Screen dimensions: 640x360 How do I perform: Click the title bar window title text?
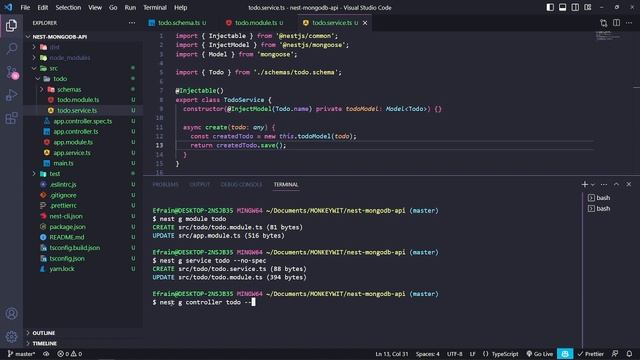[320, 7]
